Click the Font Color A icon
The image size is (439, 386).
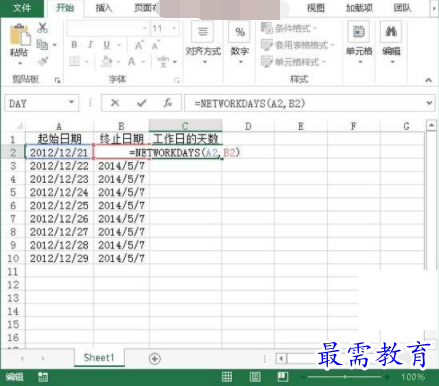coord(132,61)
